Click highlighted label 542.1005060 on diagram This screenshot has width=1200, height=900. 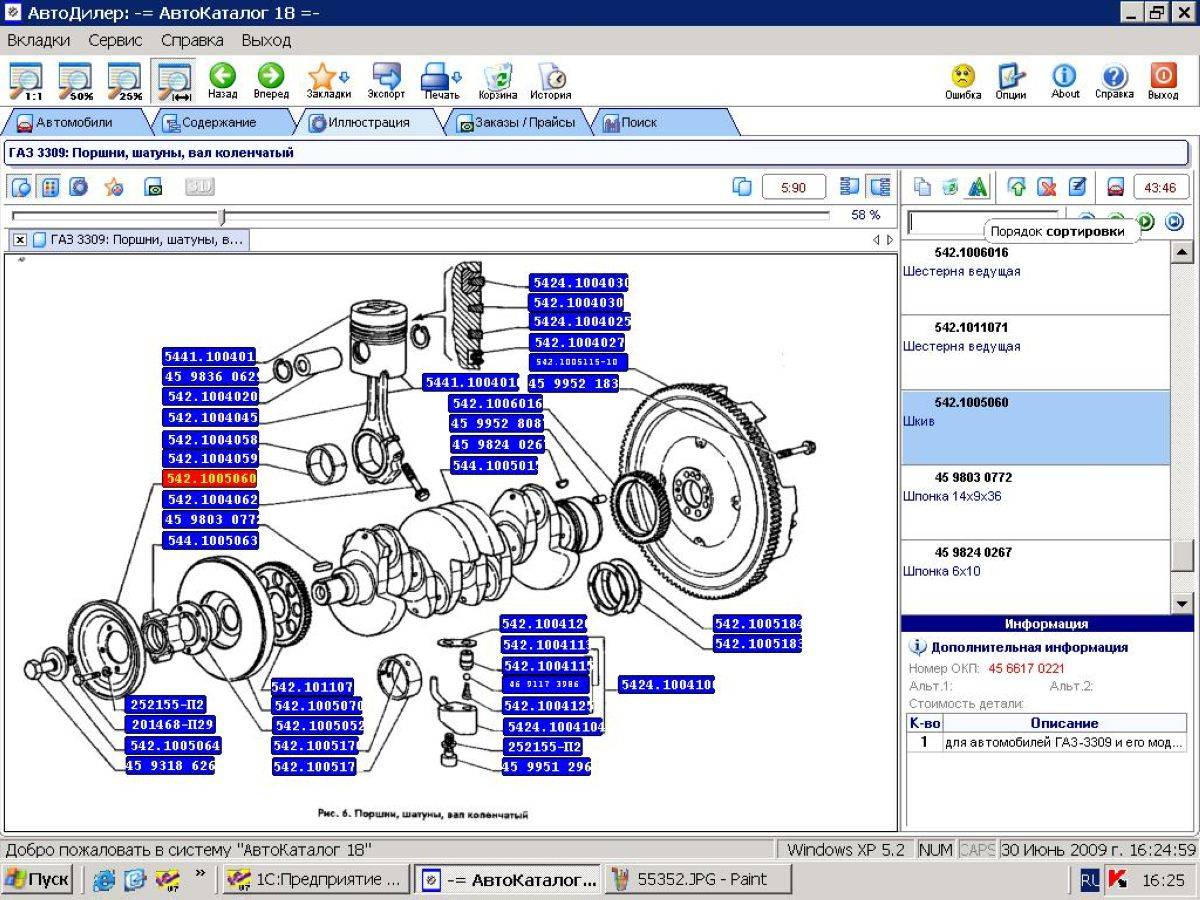coord(211,478)
